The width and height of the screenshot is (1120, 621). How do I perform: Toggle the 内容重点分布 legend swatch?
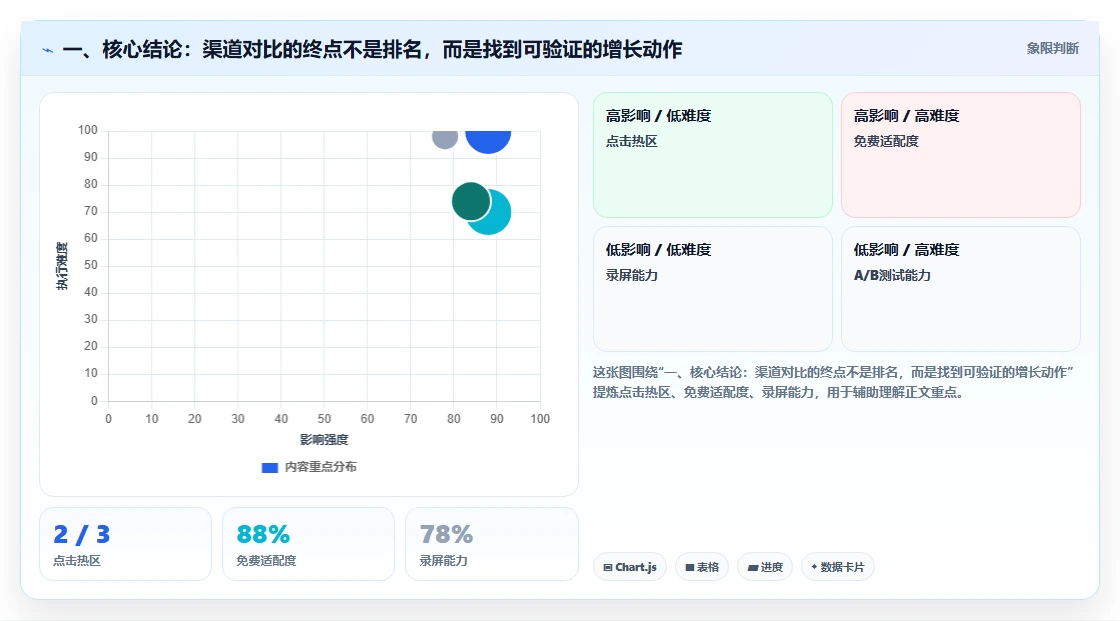pyautogui.click(x=269, y=467)
